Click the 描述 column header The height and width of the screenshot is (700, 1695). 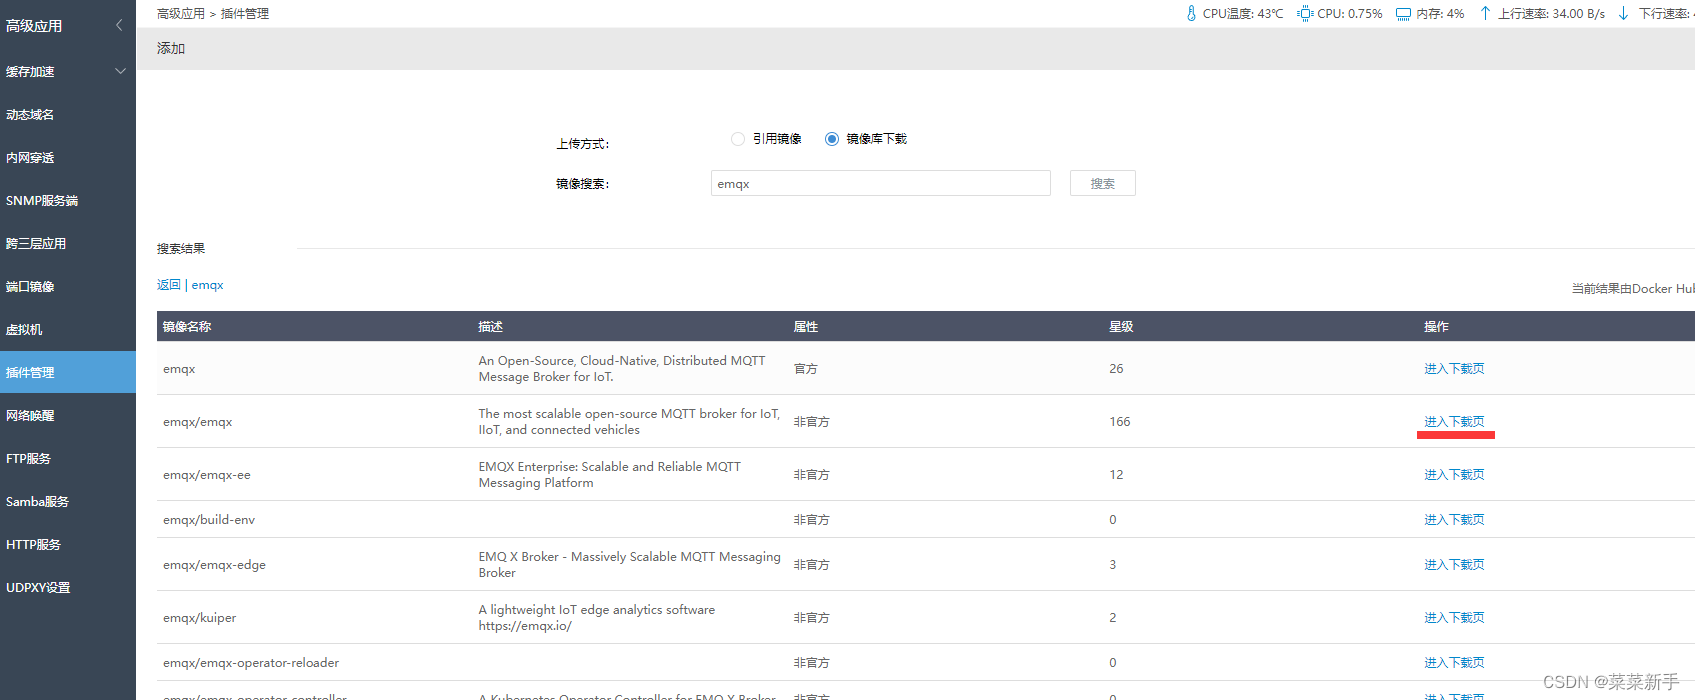[490, 327]
